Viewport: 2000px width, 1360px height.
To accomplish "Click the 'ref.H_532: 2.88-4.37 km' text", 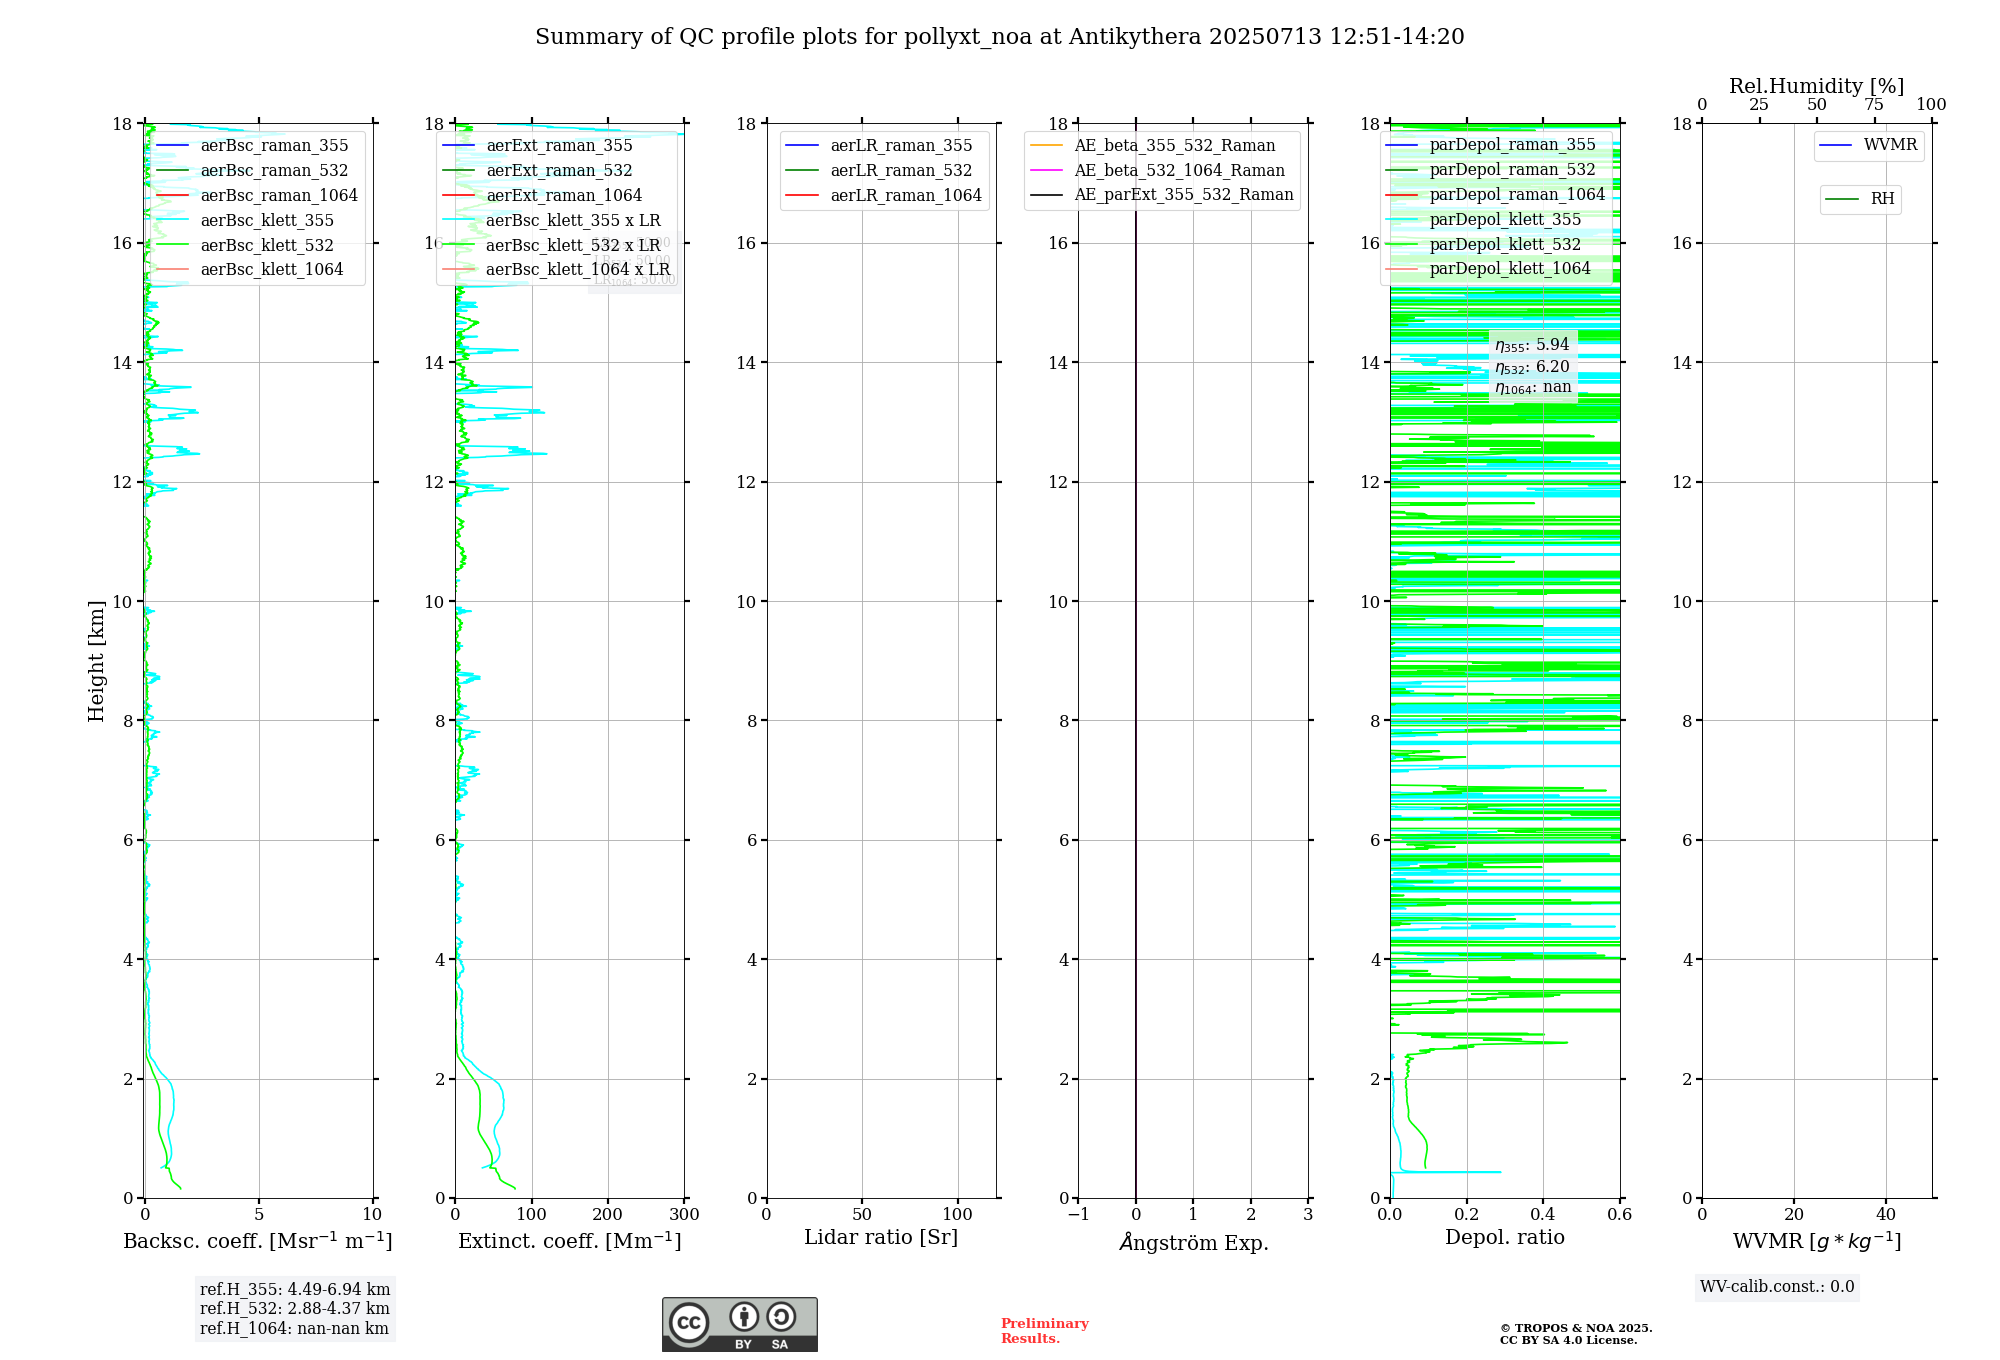I will tap(295, 1309).
